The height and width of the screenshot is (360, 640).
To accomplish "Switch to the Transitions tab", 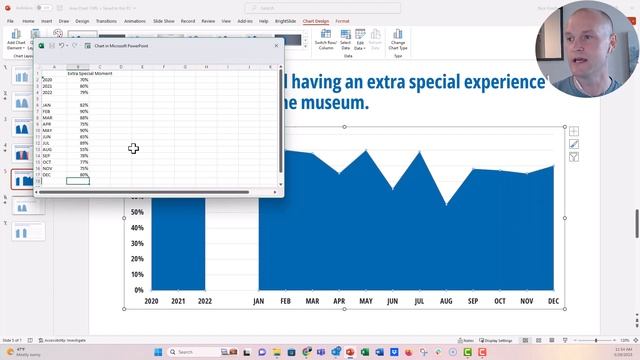I will 106,21.
